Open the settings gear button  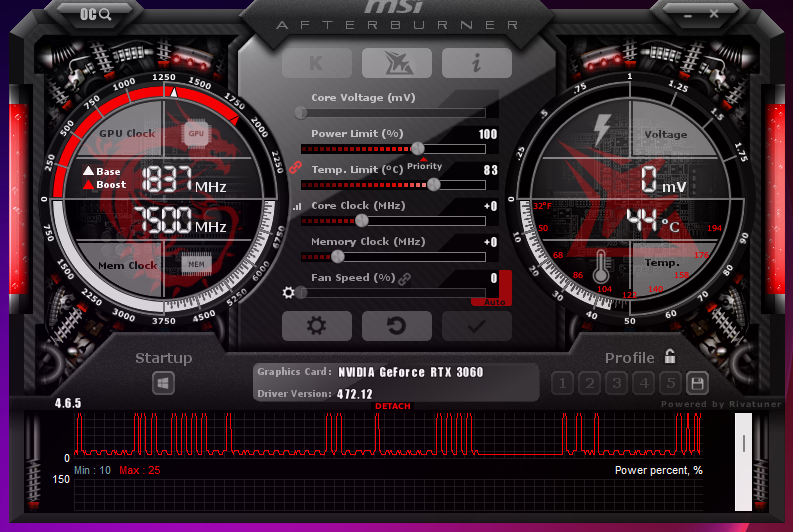(x=317, y=326)
